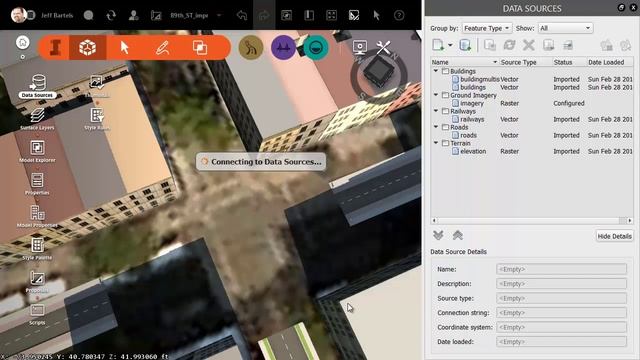Open the chat bubble icon in top bar
The height and width of the screenshot is (360, 640).
pos(88,16)
